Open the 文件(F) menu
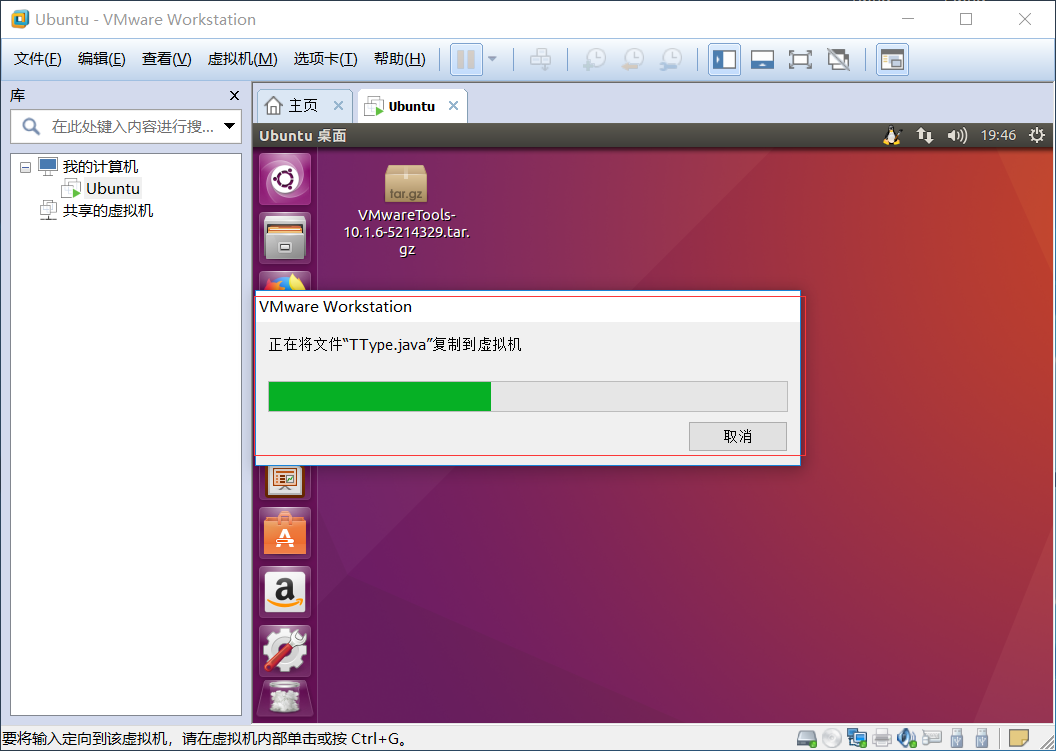Screen dimensions: 1056x751 38,59
